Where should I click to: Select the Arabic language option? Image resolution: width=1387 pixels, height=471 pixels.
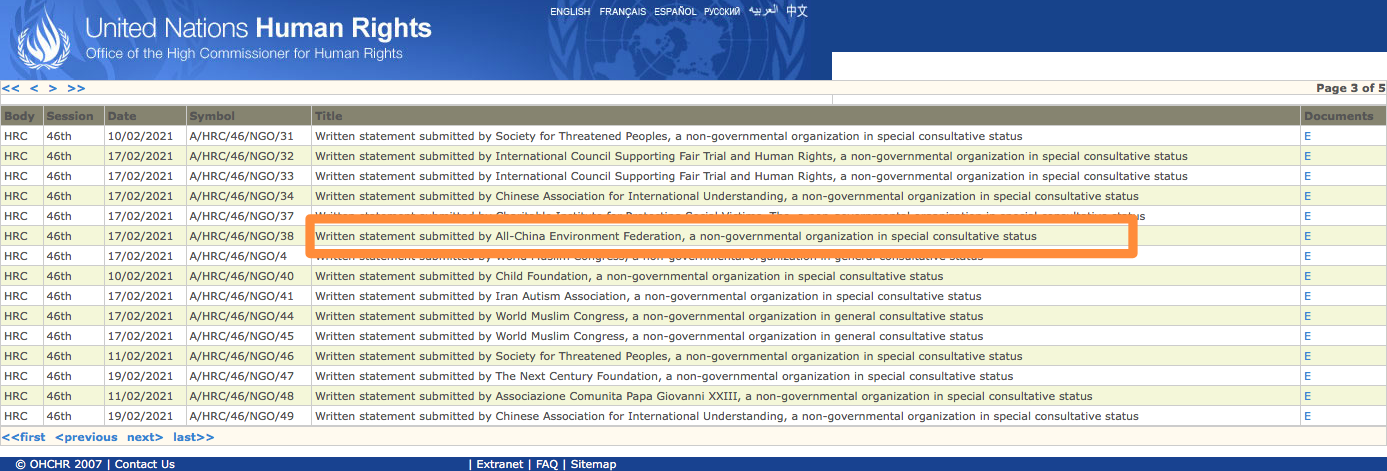[763, 11]
